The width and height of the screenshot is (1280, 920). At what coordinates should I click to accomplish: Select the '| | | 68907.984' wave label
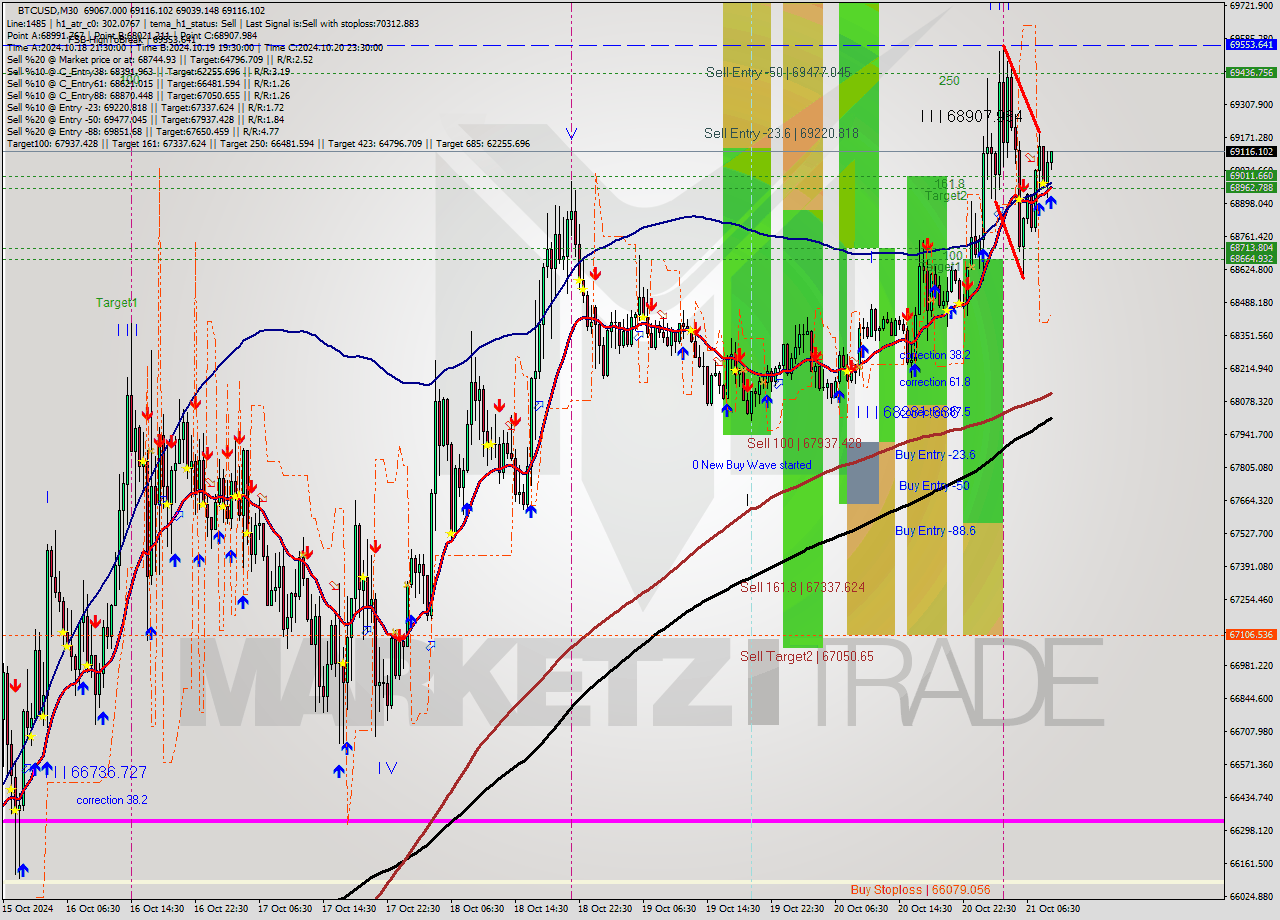coord(971,116)
